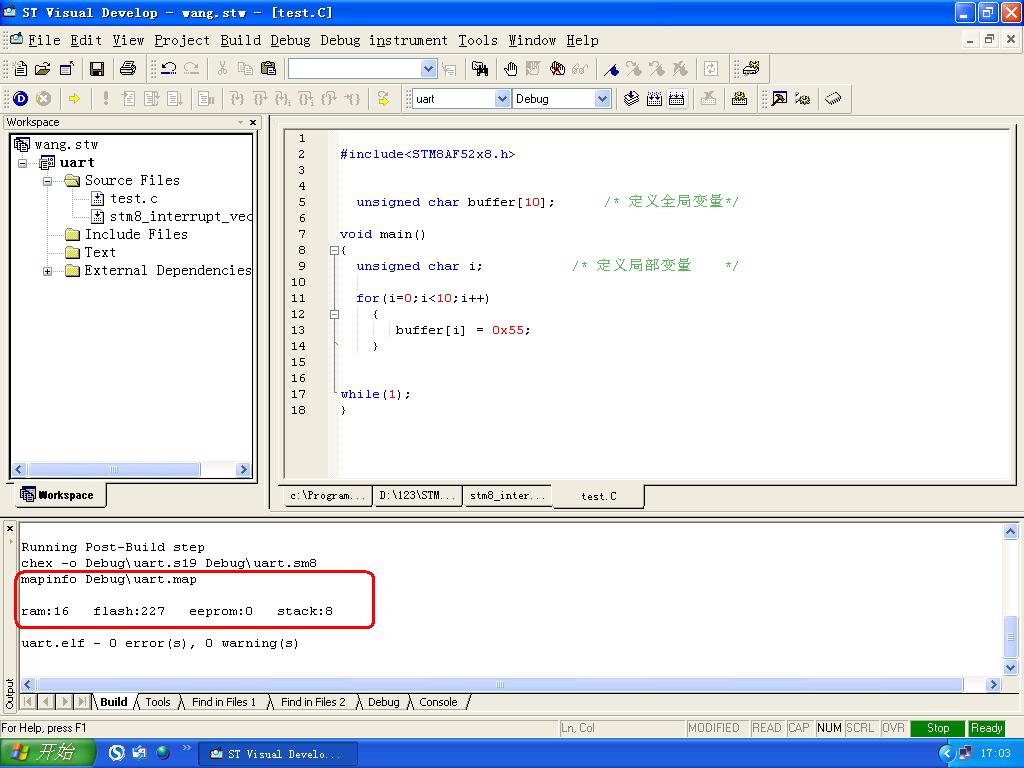Open the Programmer chip icon

(833, 99)
